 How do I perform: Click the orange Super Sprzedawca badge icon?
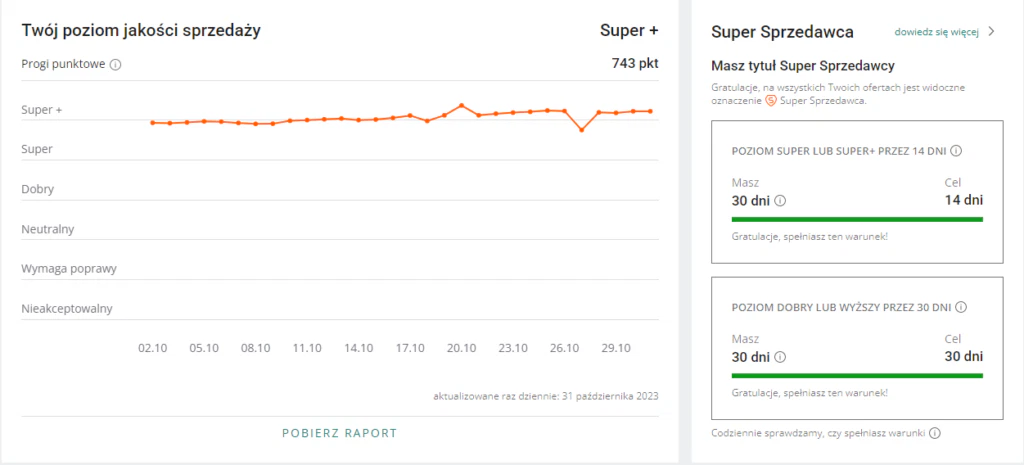coord(771,101)
